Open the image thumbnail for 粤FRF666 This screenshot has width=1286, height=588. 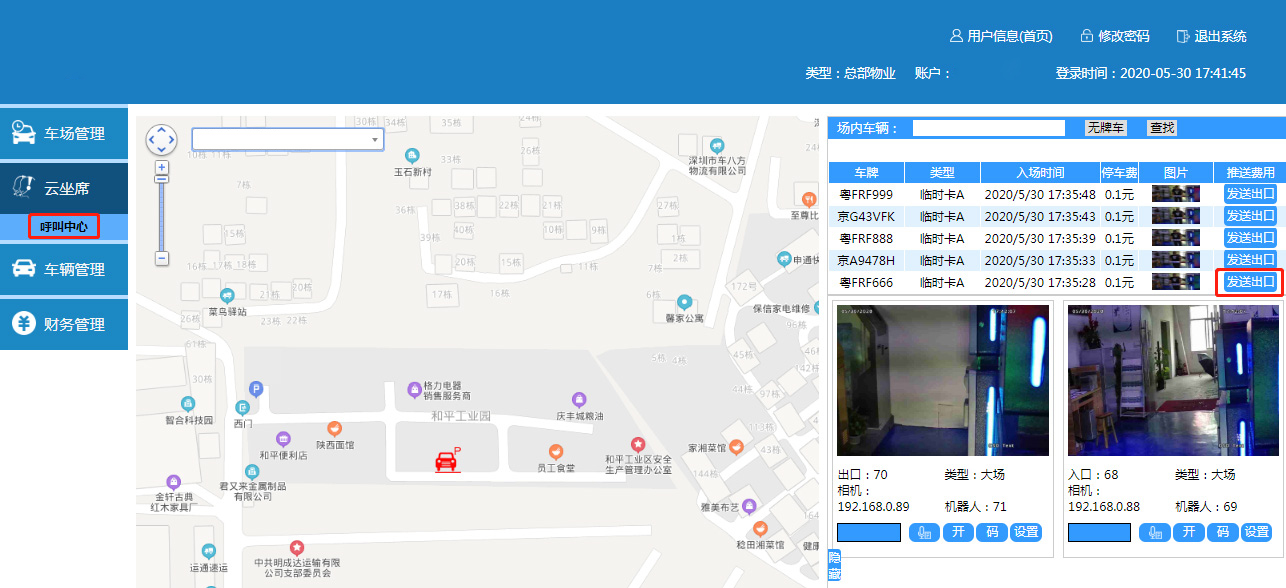(x=1175, y=282)
